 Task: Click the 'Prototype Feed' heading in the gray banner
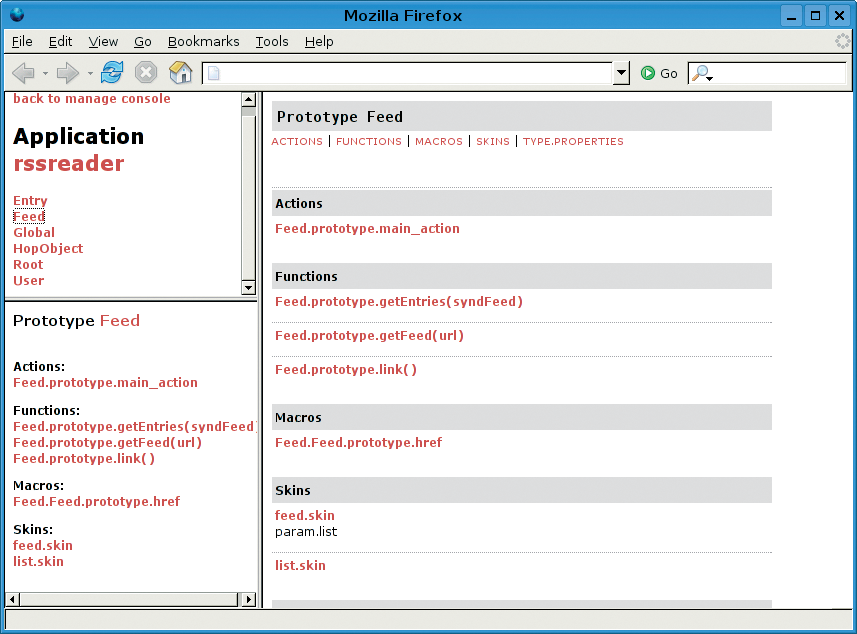click(x=340, y=116)
